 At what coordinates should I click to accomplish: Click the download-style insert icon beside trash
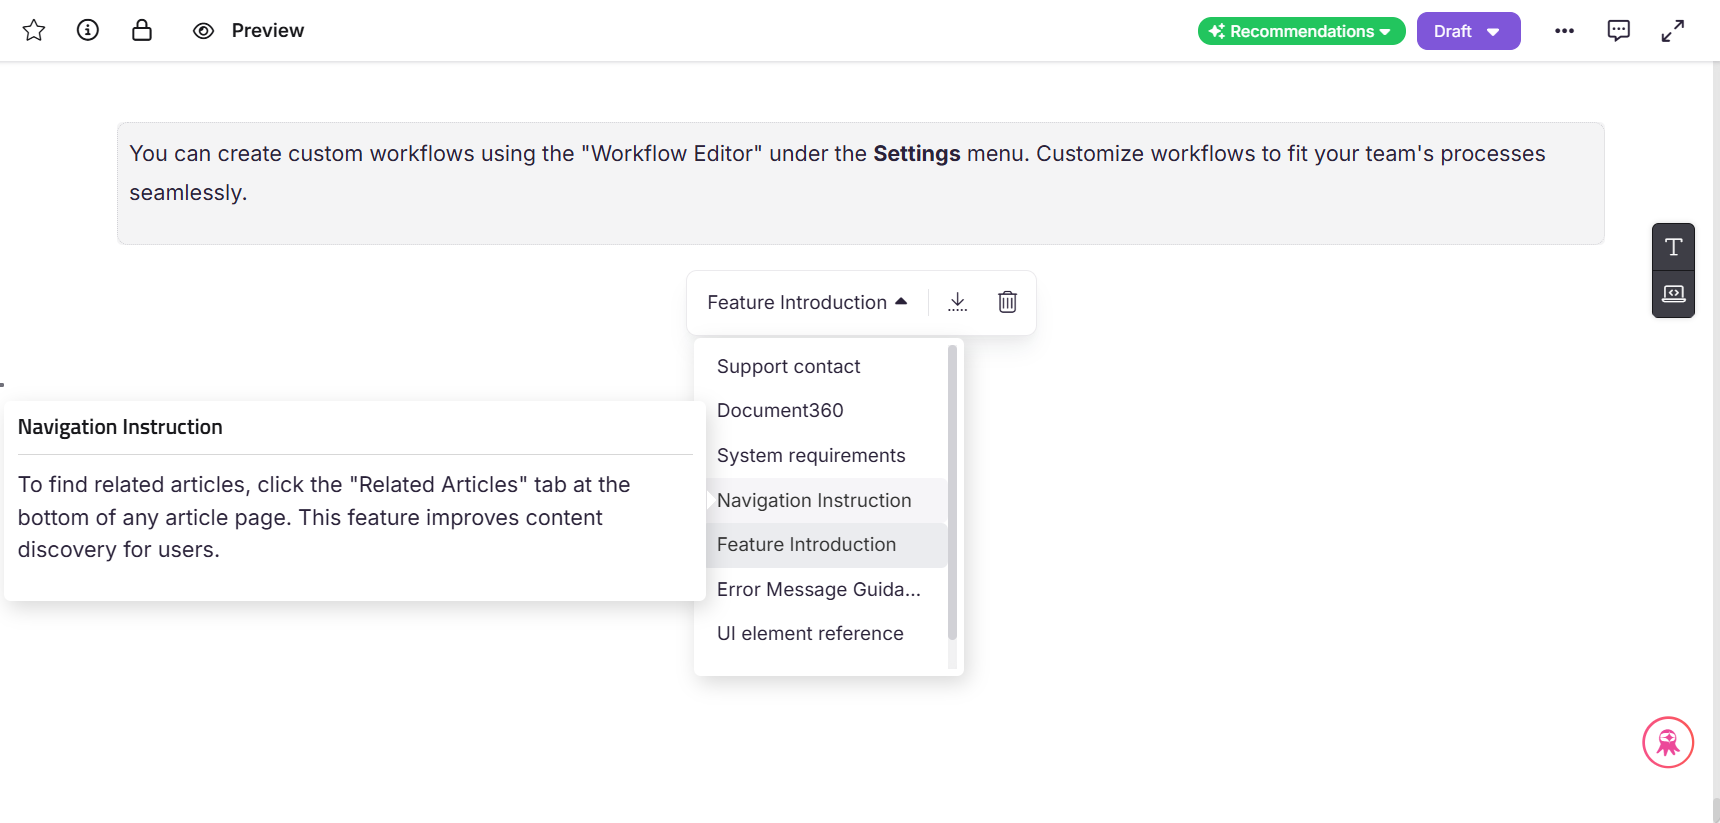point(957,302)
